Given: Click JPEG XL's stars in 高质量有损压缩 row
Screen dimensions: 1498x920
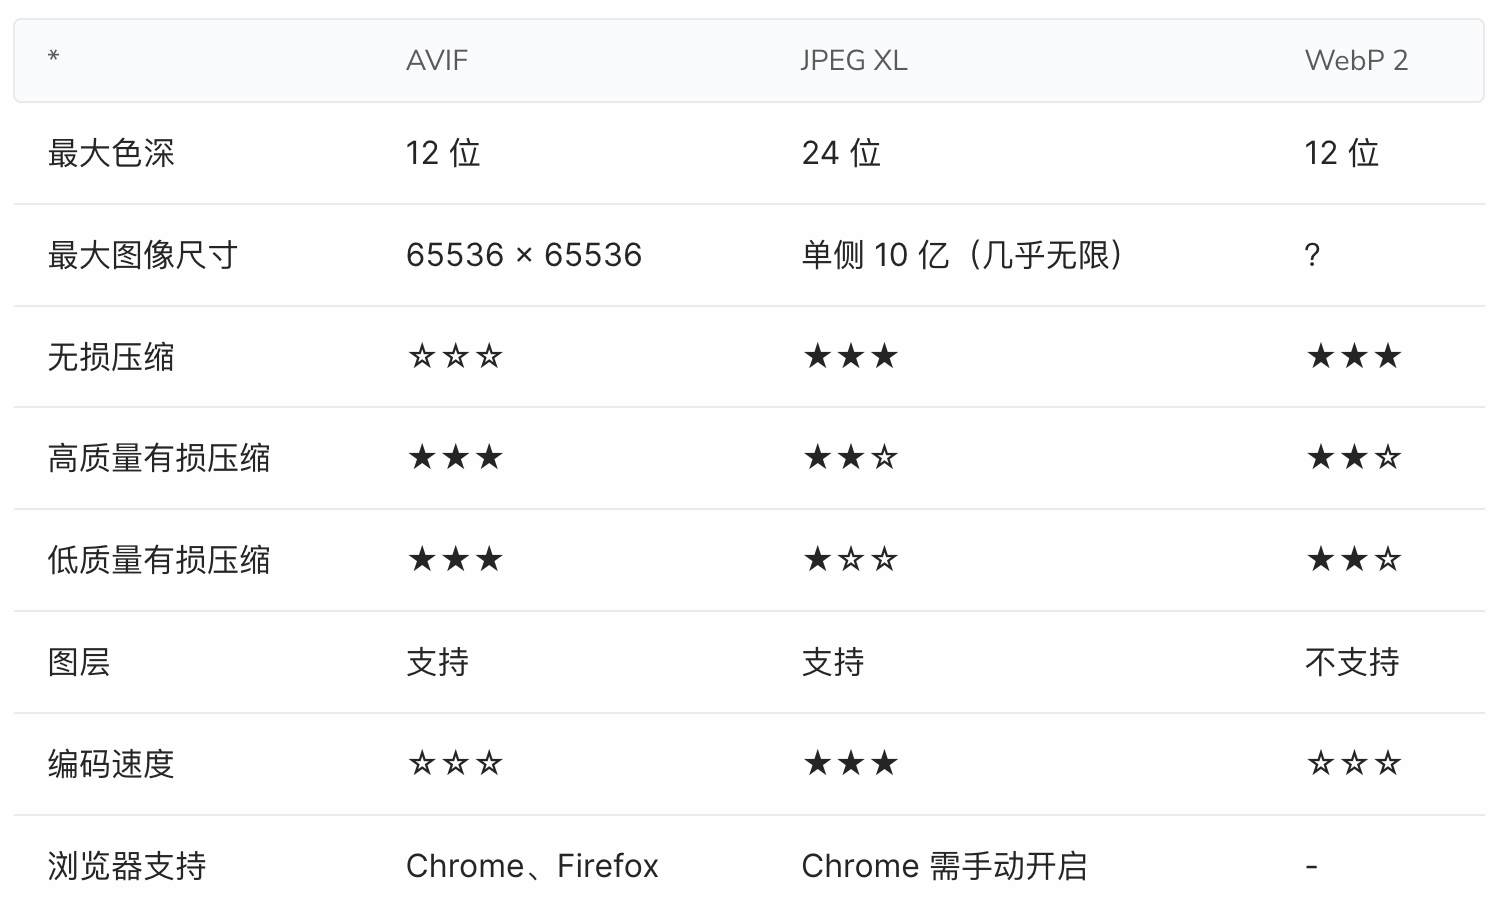Looking at the screenshot, I should point(851,458).
